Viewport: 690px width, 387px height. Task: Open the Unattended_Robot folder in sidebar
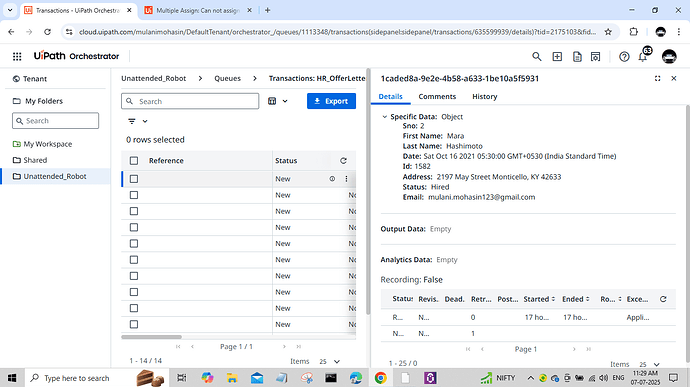coord(55,176)
